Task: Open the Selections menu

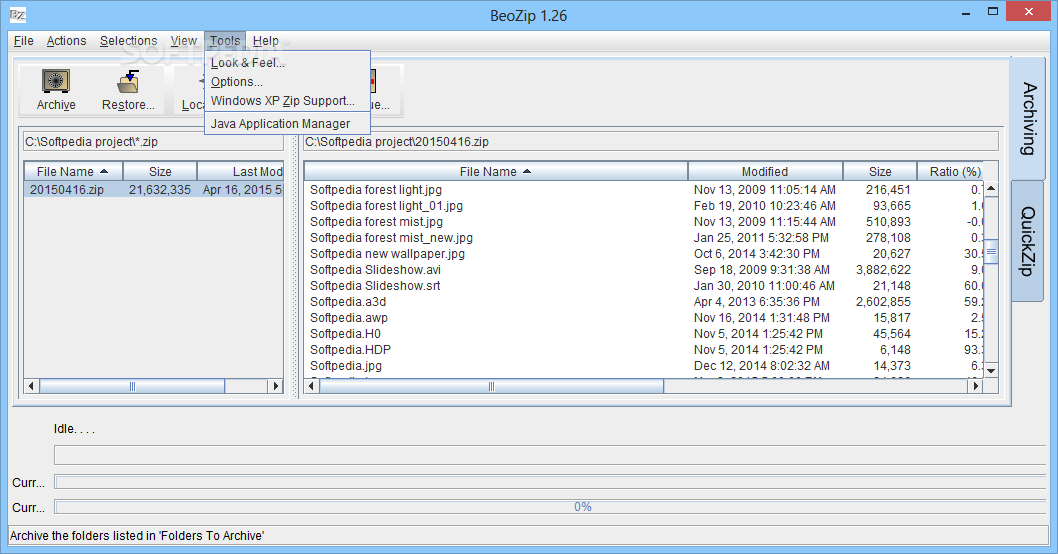Action: pyautogui.click(x=128, y=40)
